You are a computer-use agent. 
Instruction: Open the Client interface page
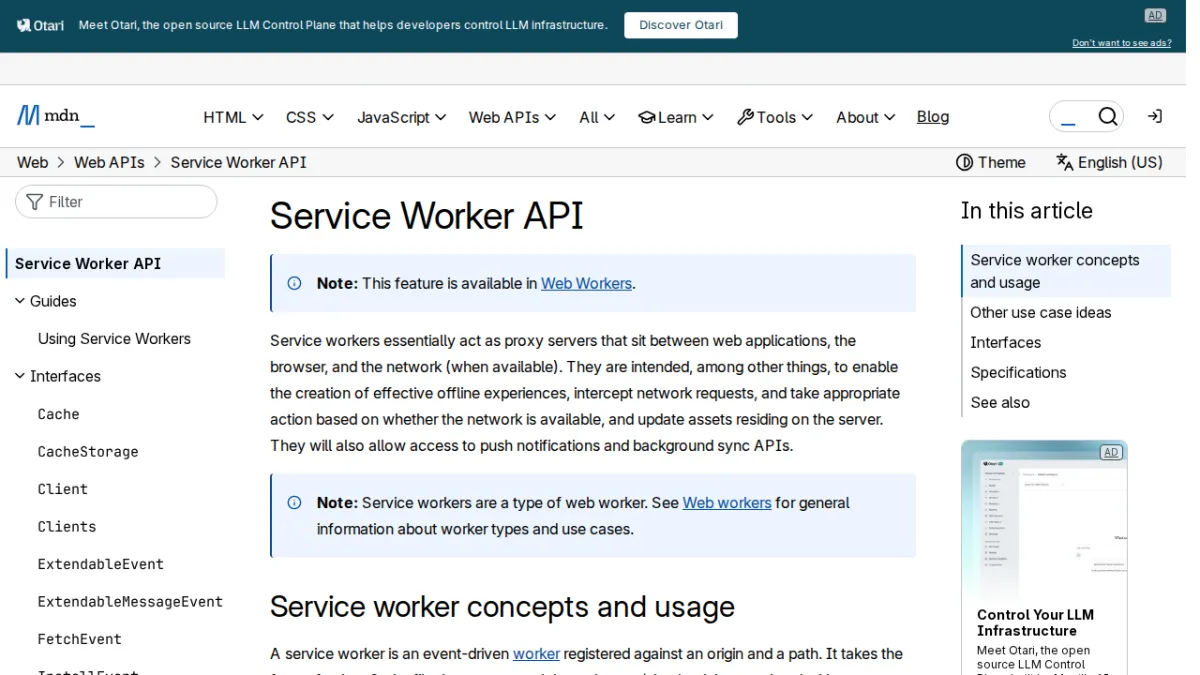(63, 489)
